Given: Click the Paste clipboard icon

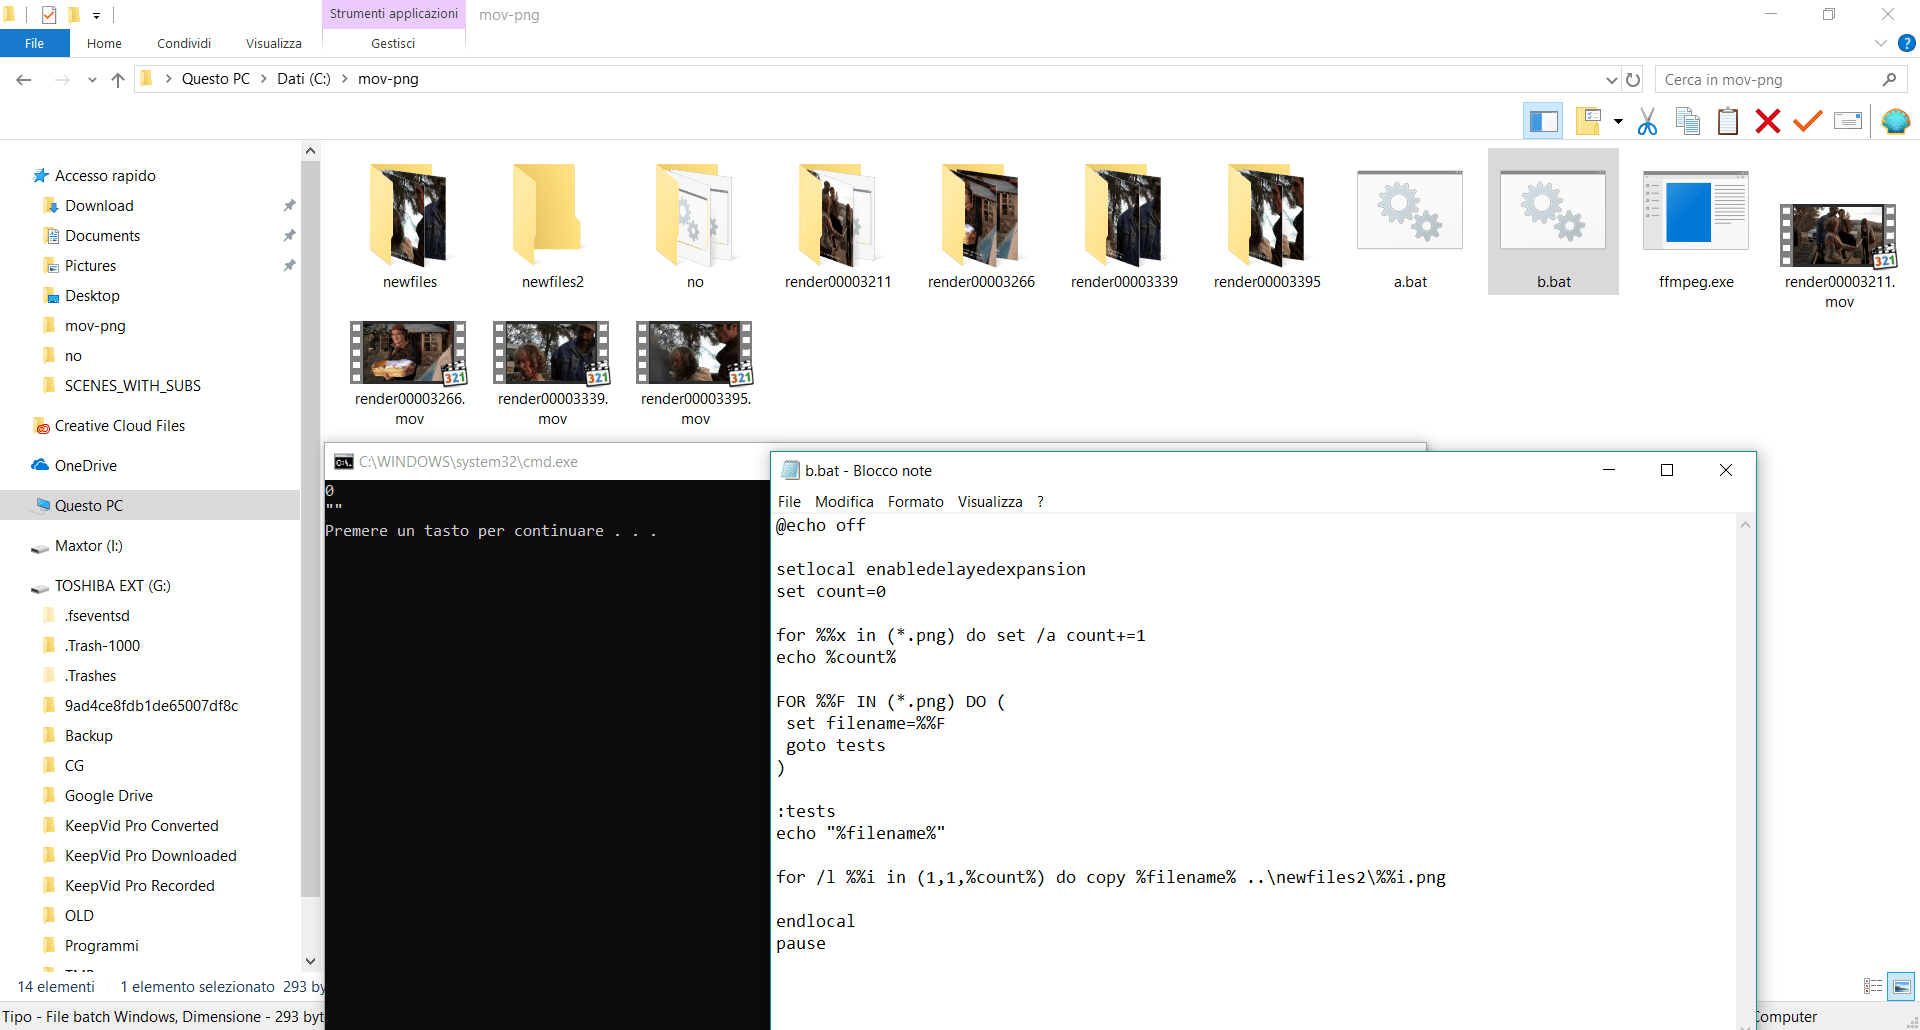Looking at the screenshot, I should coord(1728,121).
